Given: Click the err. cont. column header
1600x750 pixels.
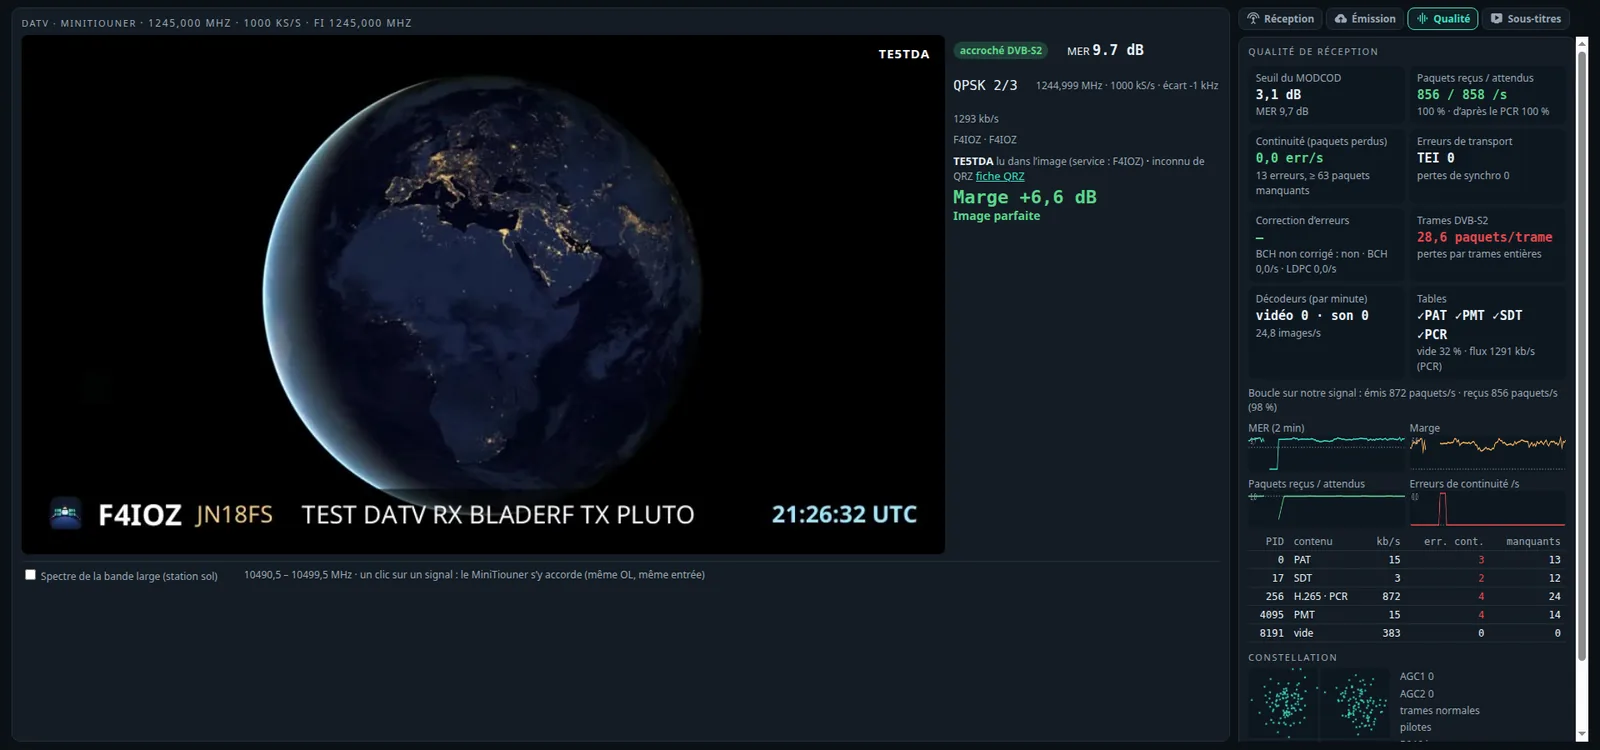Looking at the screenshot, I should click(1453, 541).
